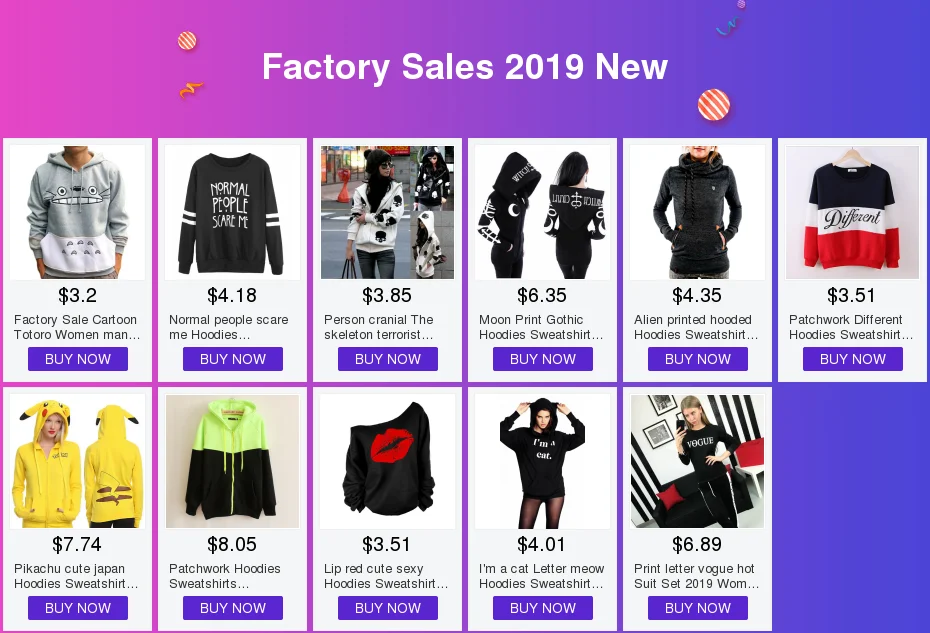Open the 'Person cranial The skeleton terrorist' title
Viewport: 930px width, 633px height.
pos(378,327)
